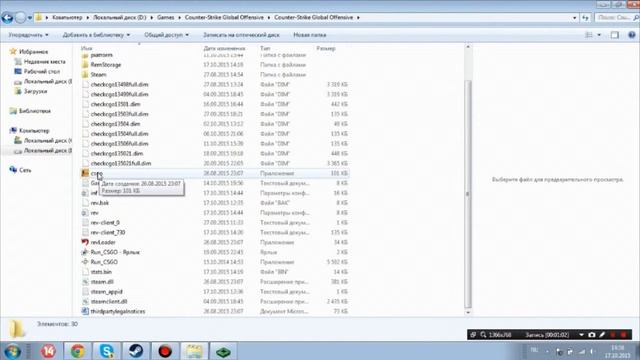640x360 pixels.
Task: Change view with the view icon
Action: click(x=589, y=35)
